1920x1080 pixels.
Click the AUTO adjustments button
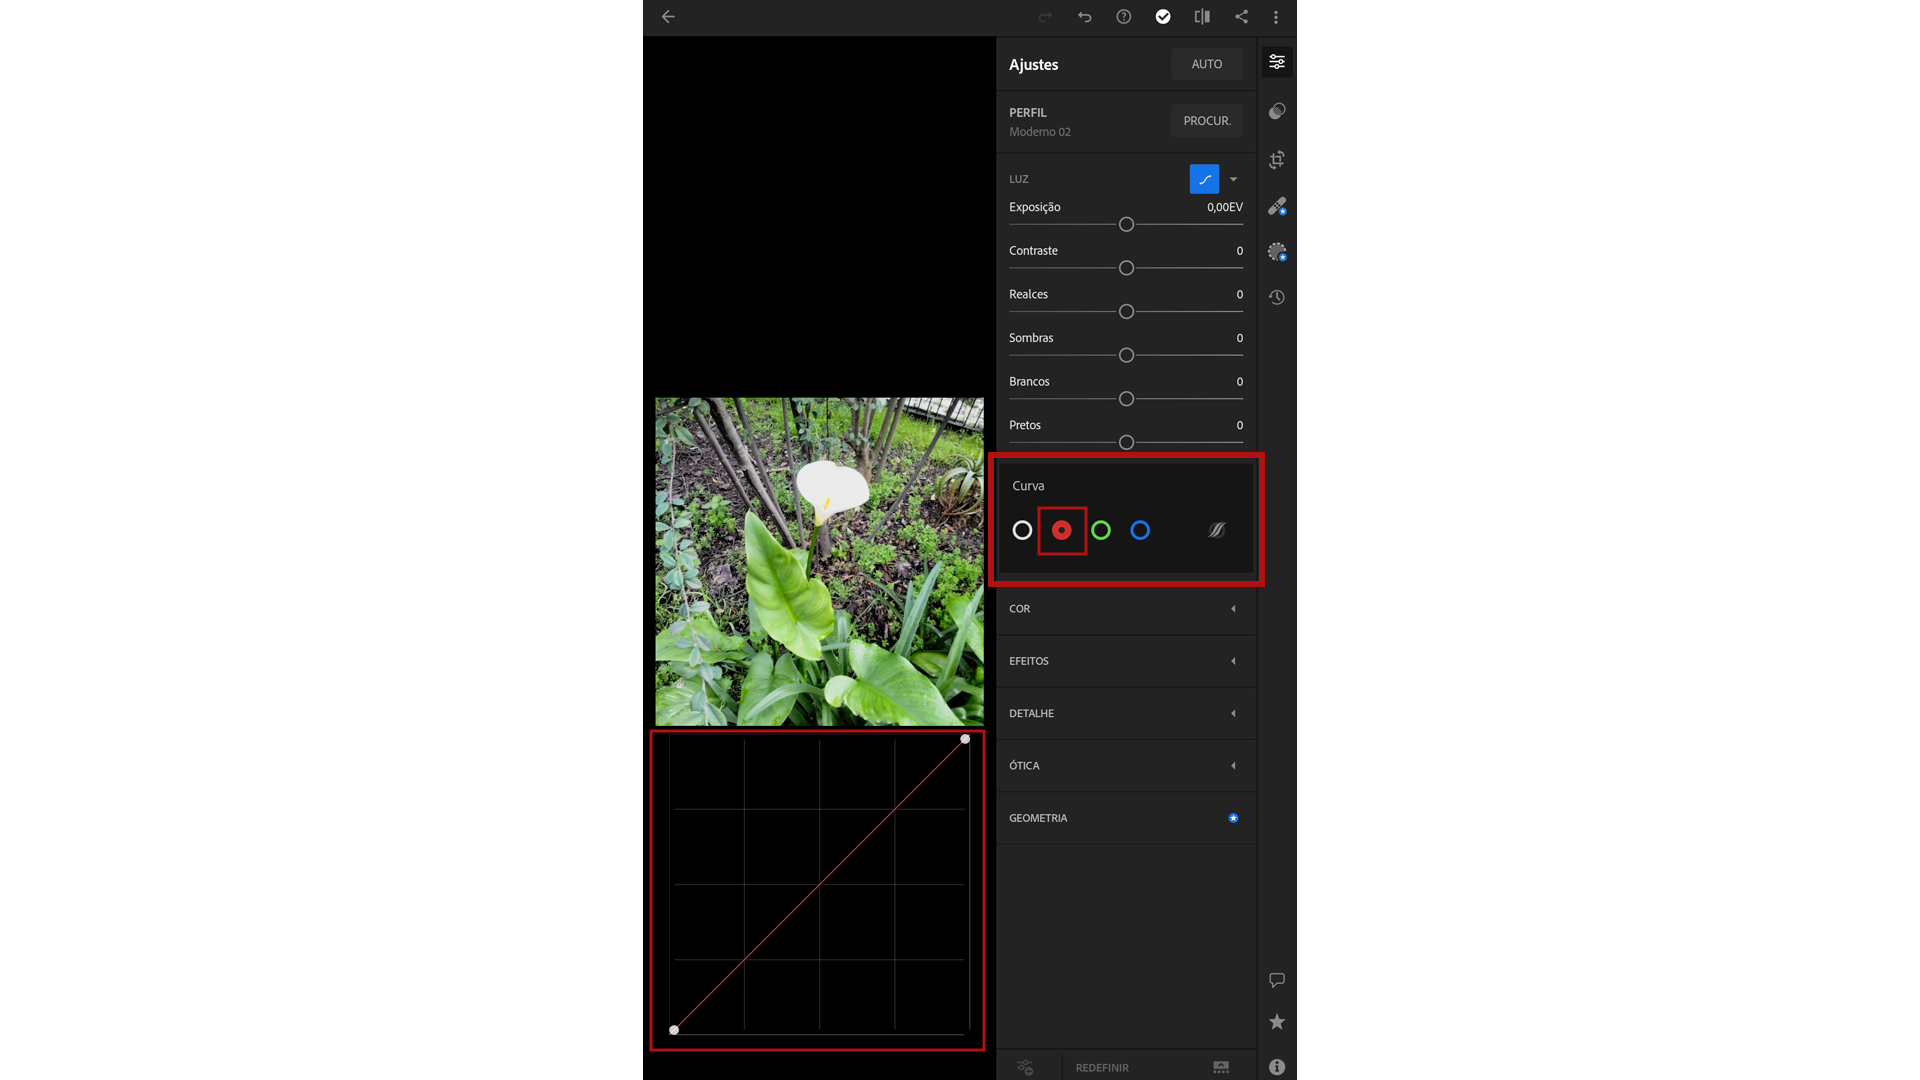[1206, 64]
